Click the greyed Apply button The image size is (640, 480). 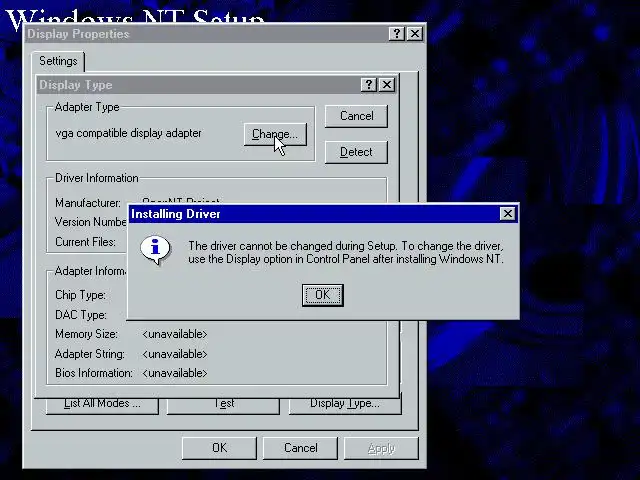pos(381,448)
